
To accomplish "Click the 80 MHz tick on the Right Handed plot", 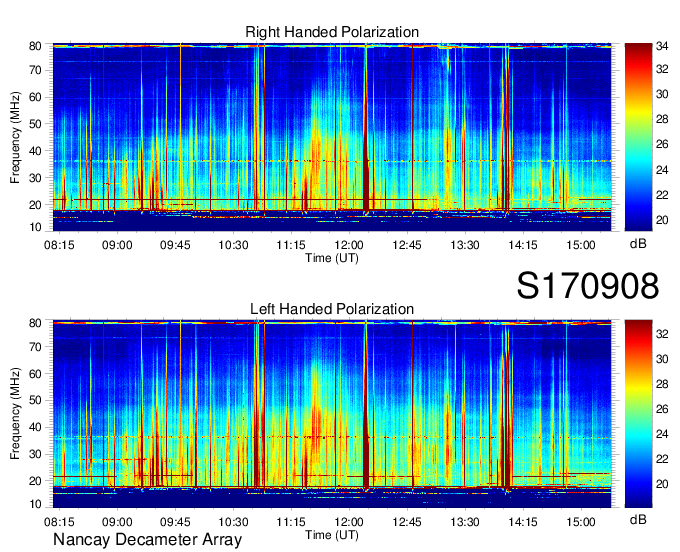I will [x=35, y=46].
